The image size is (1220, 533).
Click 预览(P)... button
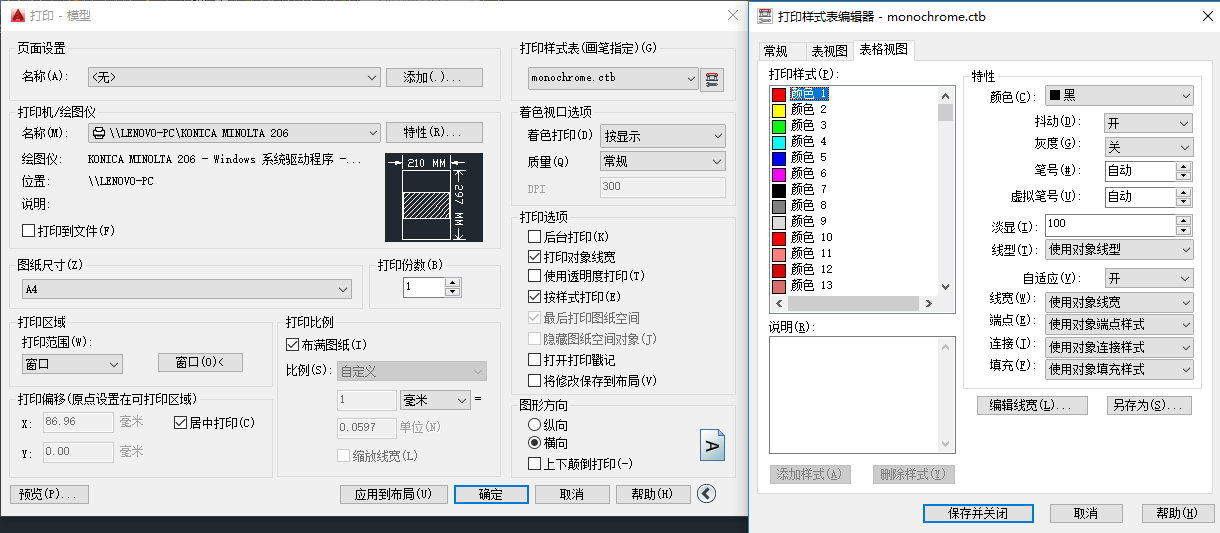[x=49, y=494]
